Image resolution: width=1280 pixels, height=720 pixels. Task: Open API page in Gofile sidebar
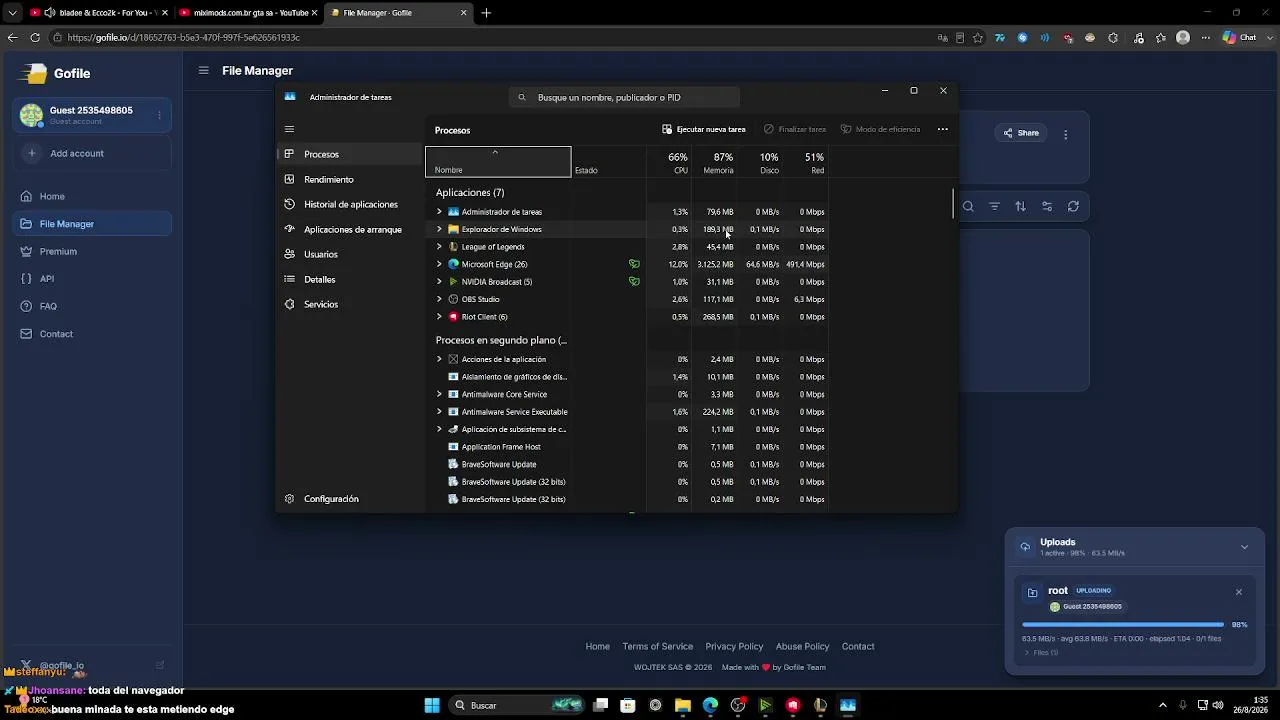point(93,279)
